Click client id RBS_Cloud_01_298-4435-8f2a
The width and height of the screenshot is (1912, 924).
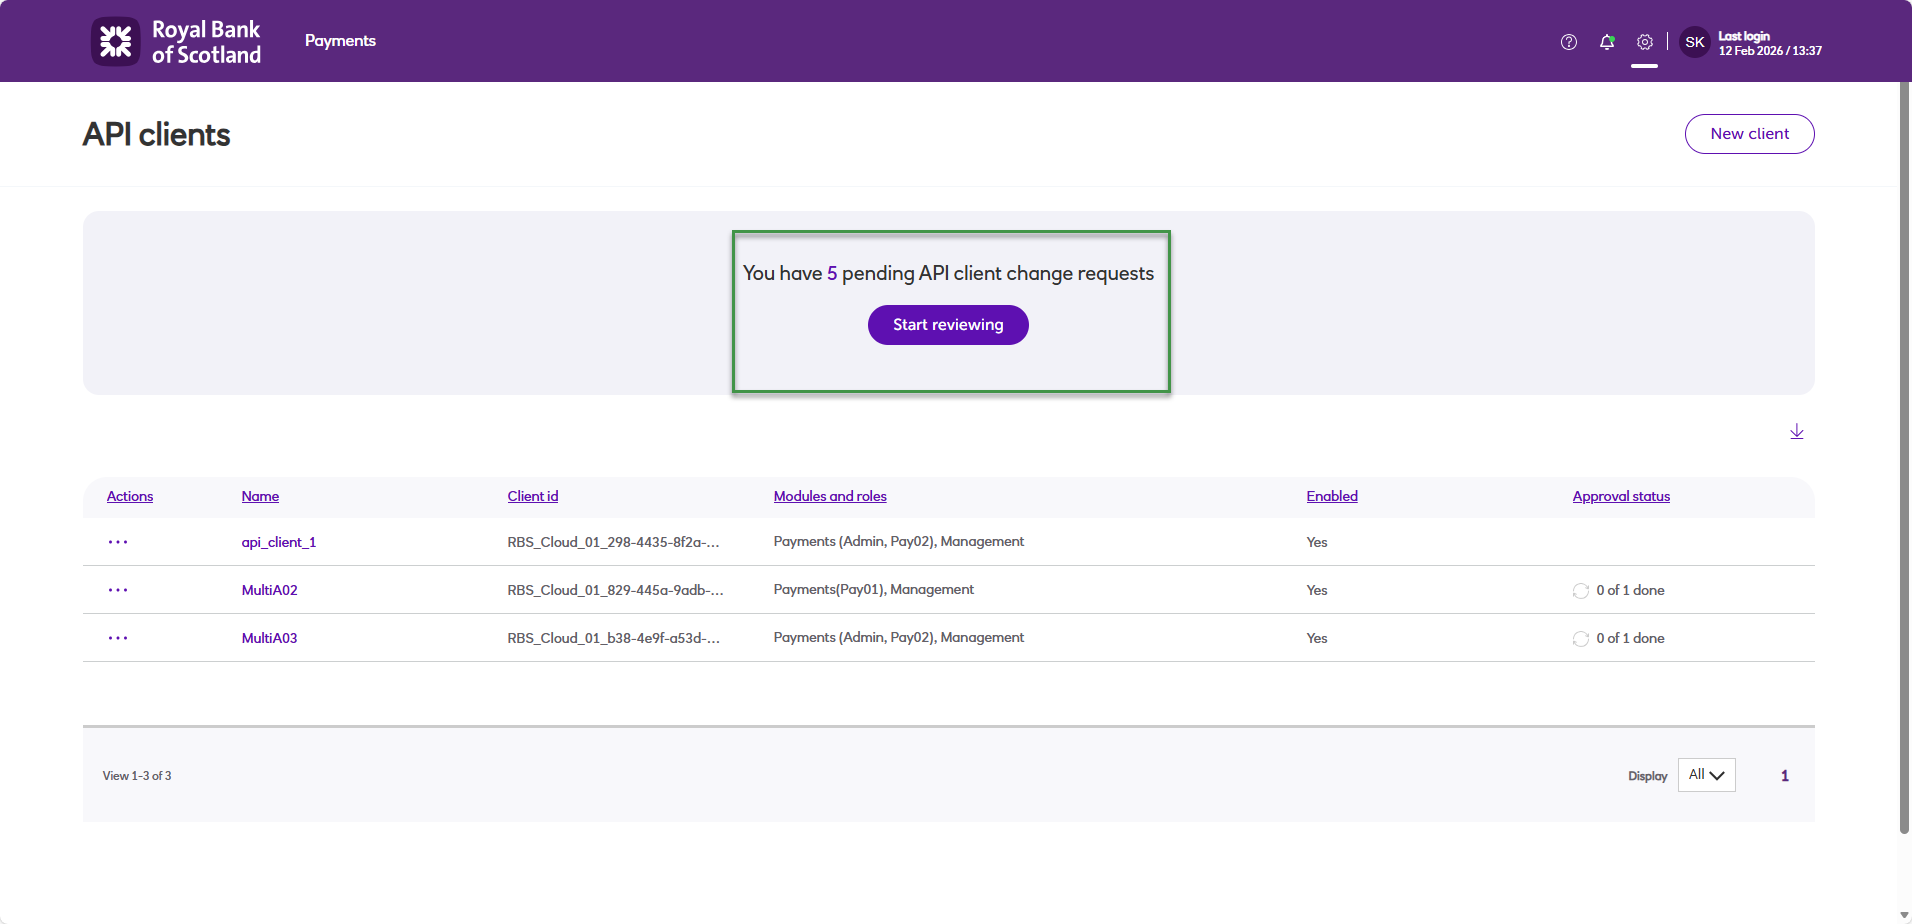tap(614, 542)
